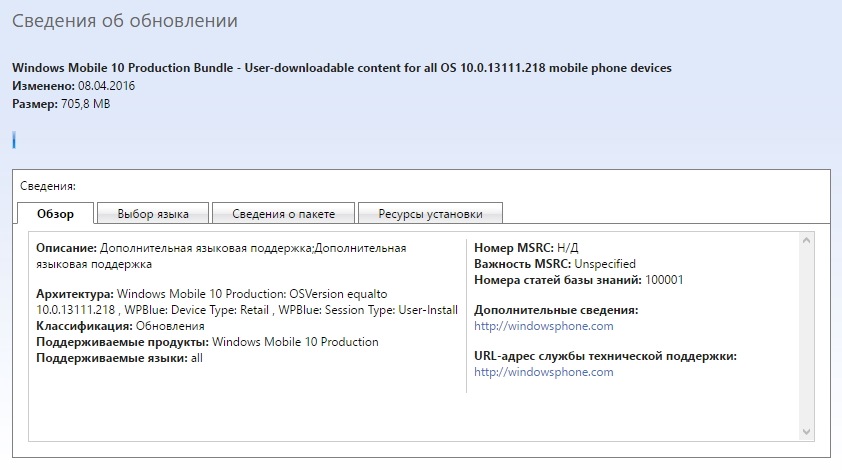This screenshot has height=470, width=842.
Task: Click the Windows Mobile 10 Production Bundle title
Action: point(342,68)
